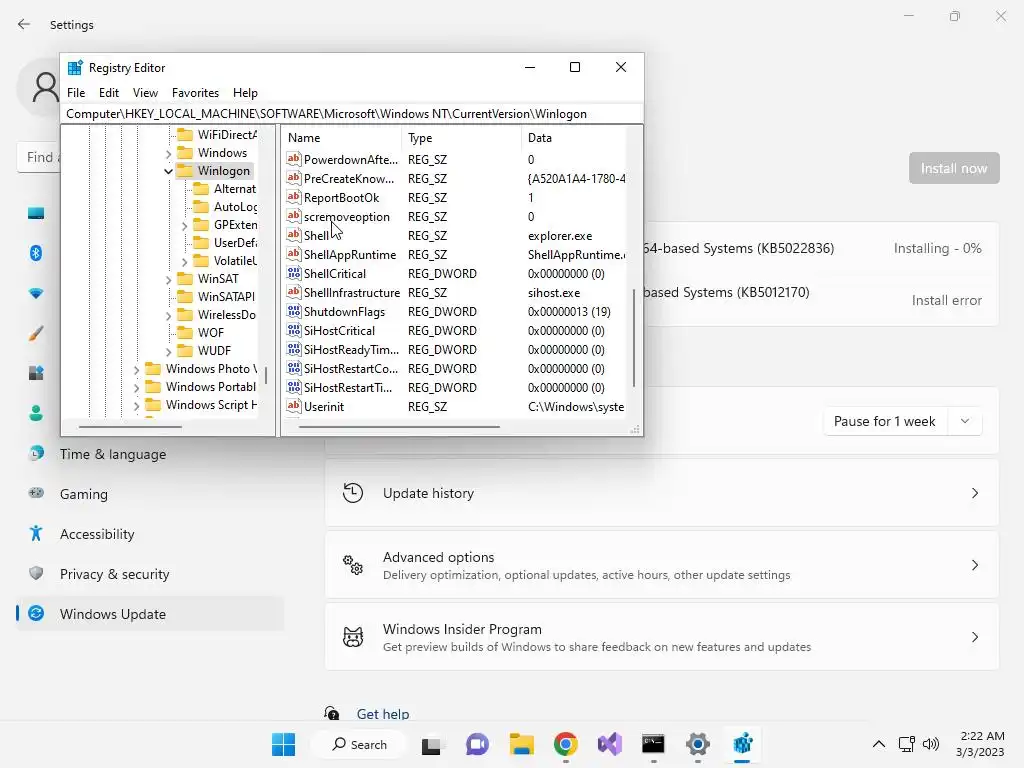The height and width of the screenshot is (768, 1024).
Task: Click the Time & language icon
Action: tap(36, 453)
